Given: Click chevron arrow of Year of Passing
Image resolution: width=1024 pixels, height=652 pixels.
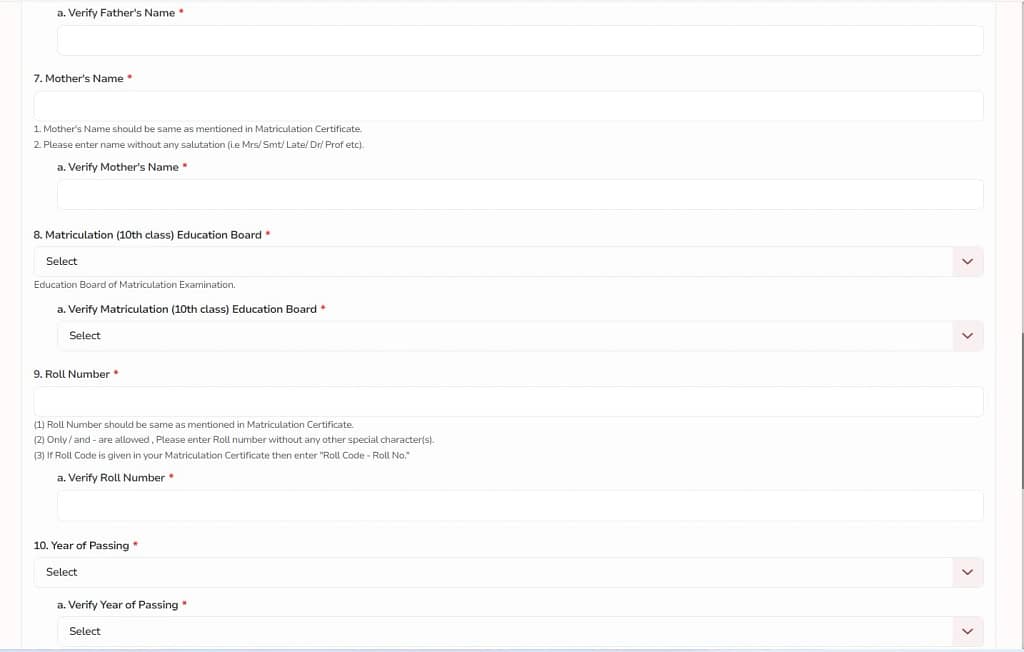Looking at the screenshot, I should tap(966, 573).
